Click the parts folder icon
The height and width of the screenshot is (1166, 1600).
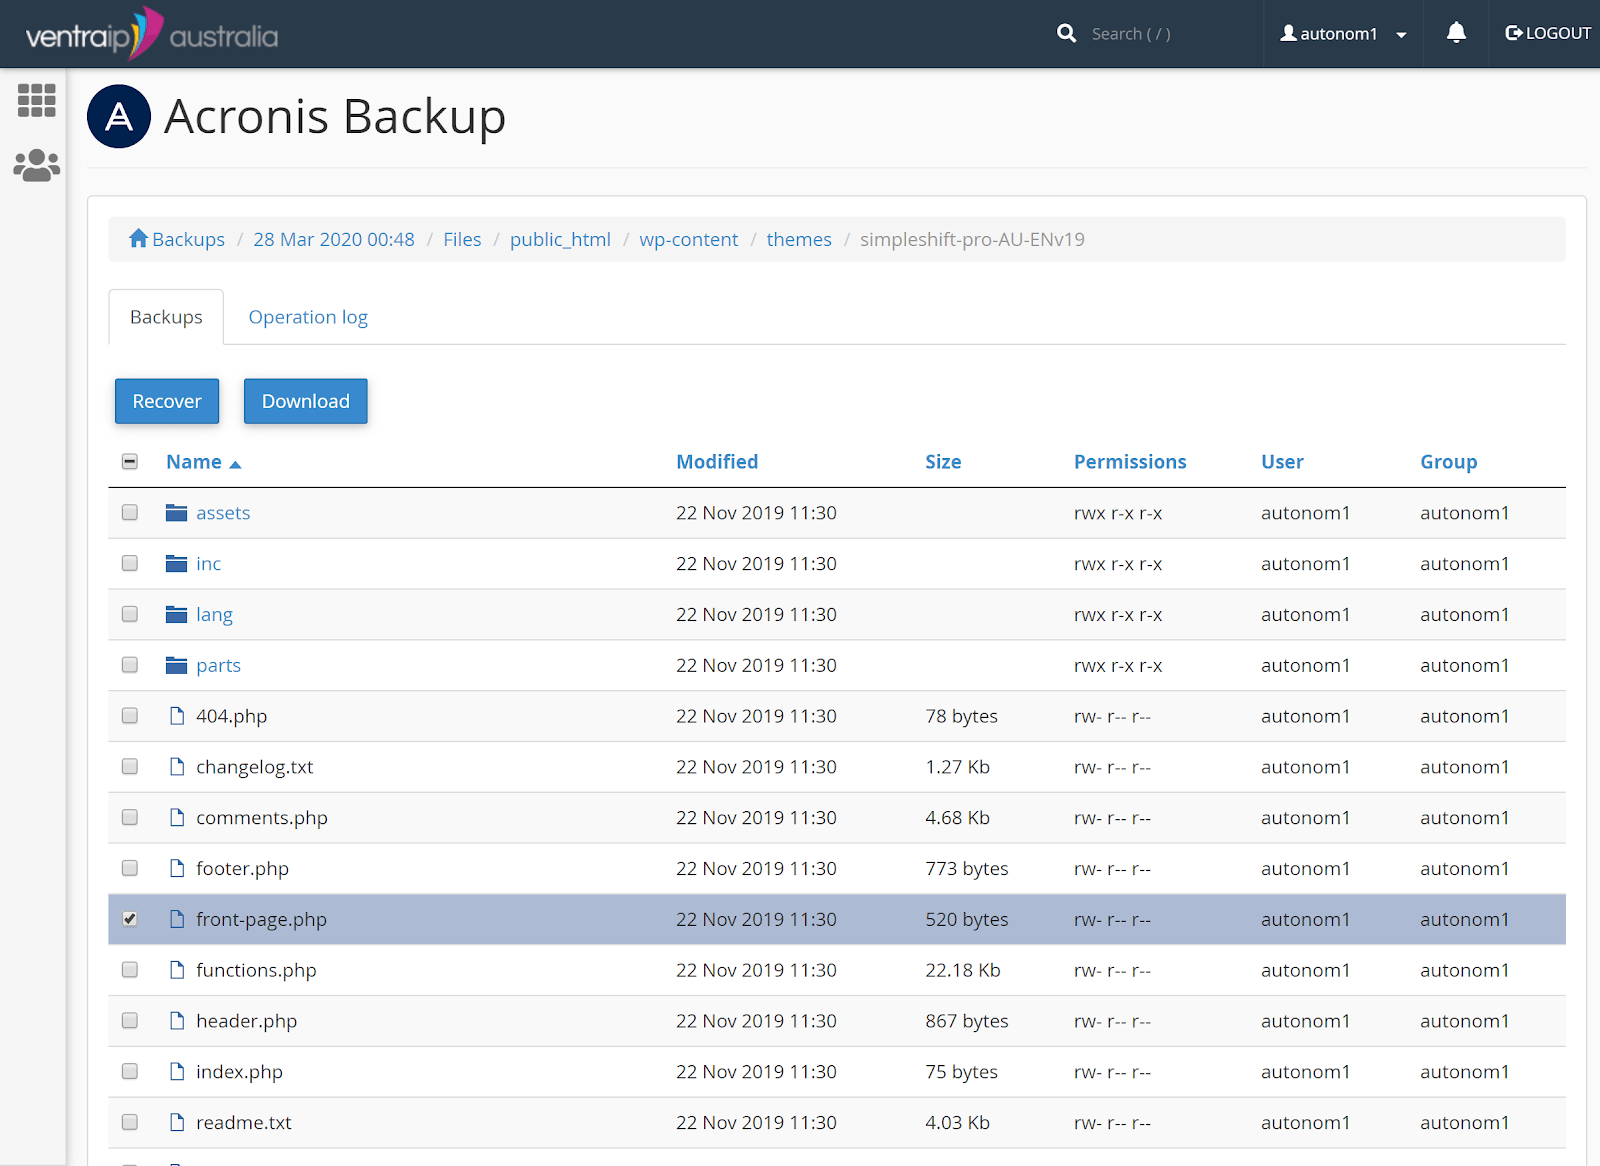pyautogui.click(x=177, y=665)
